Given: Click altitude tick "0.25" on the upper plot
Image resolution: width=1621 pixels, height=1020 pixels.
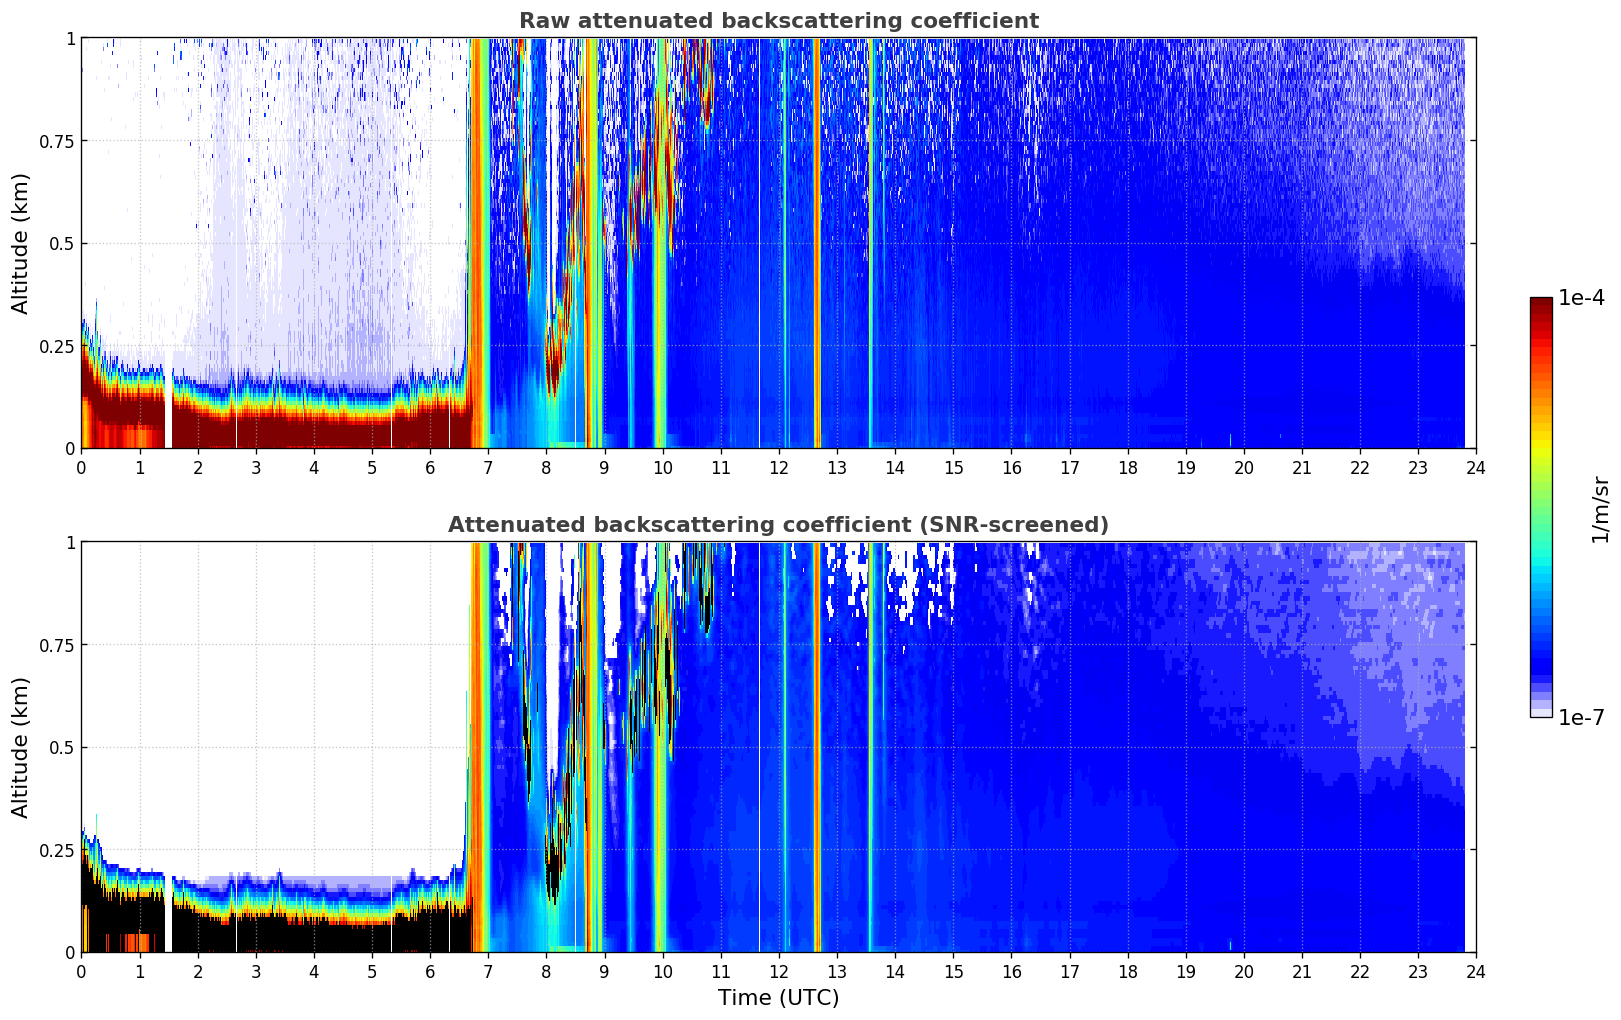Looking at the screenshot, I should 58,346.
